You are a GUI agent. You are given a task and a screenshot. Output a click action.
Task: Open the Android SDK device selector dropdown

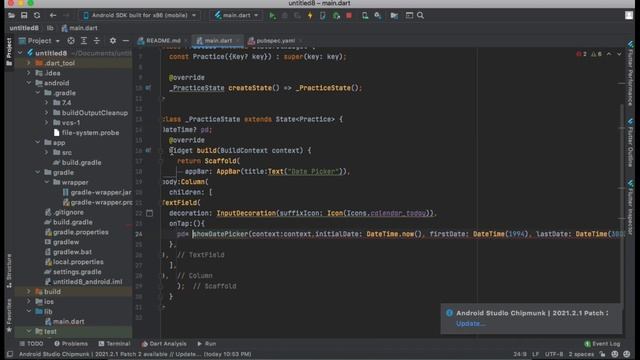click(x=139, y=16)
